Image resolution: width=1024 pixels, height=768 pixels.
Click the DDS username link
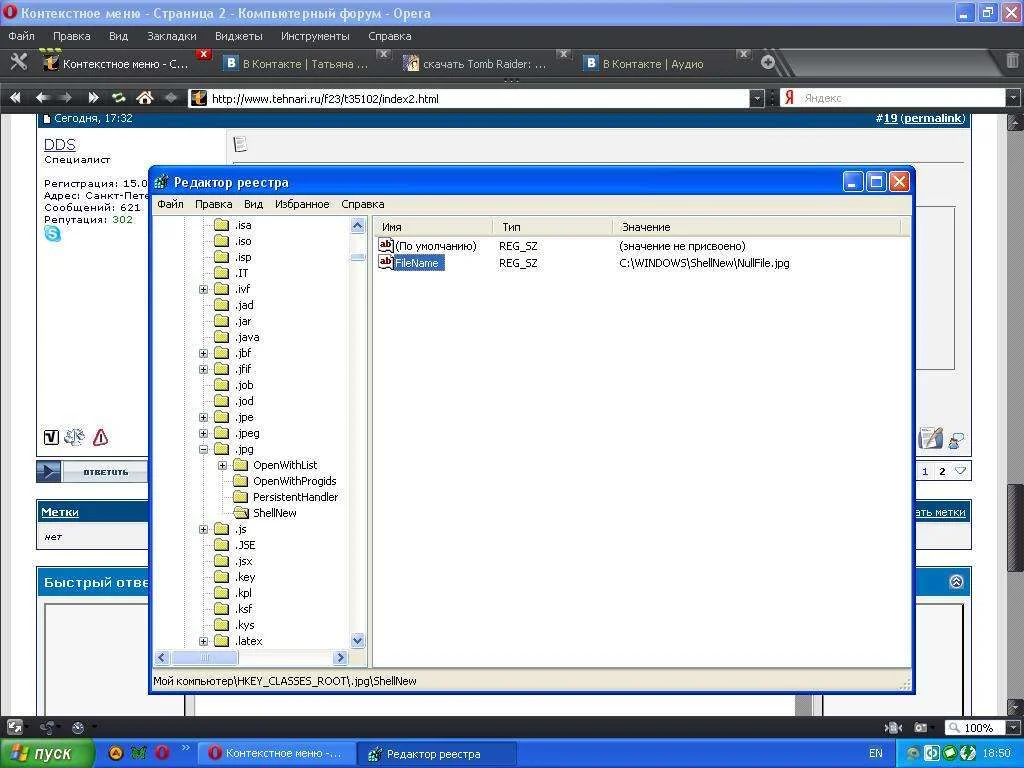pos(60,145)
